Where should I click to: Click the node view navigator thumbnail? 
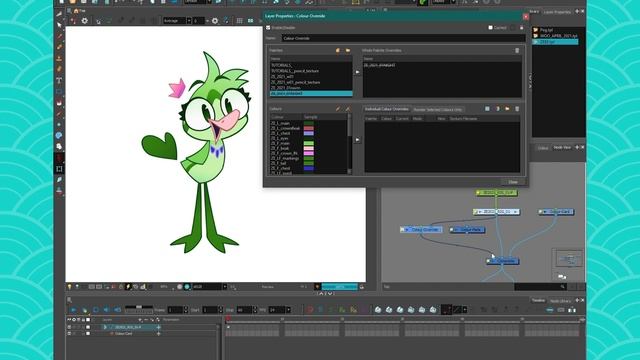(568, 258)
